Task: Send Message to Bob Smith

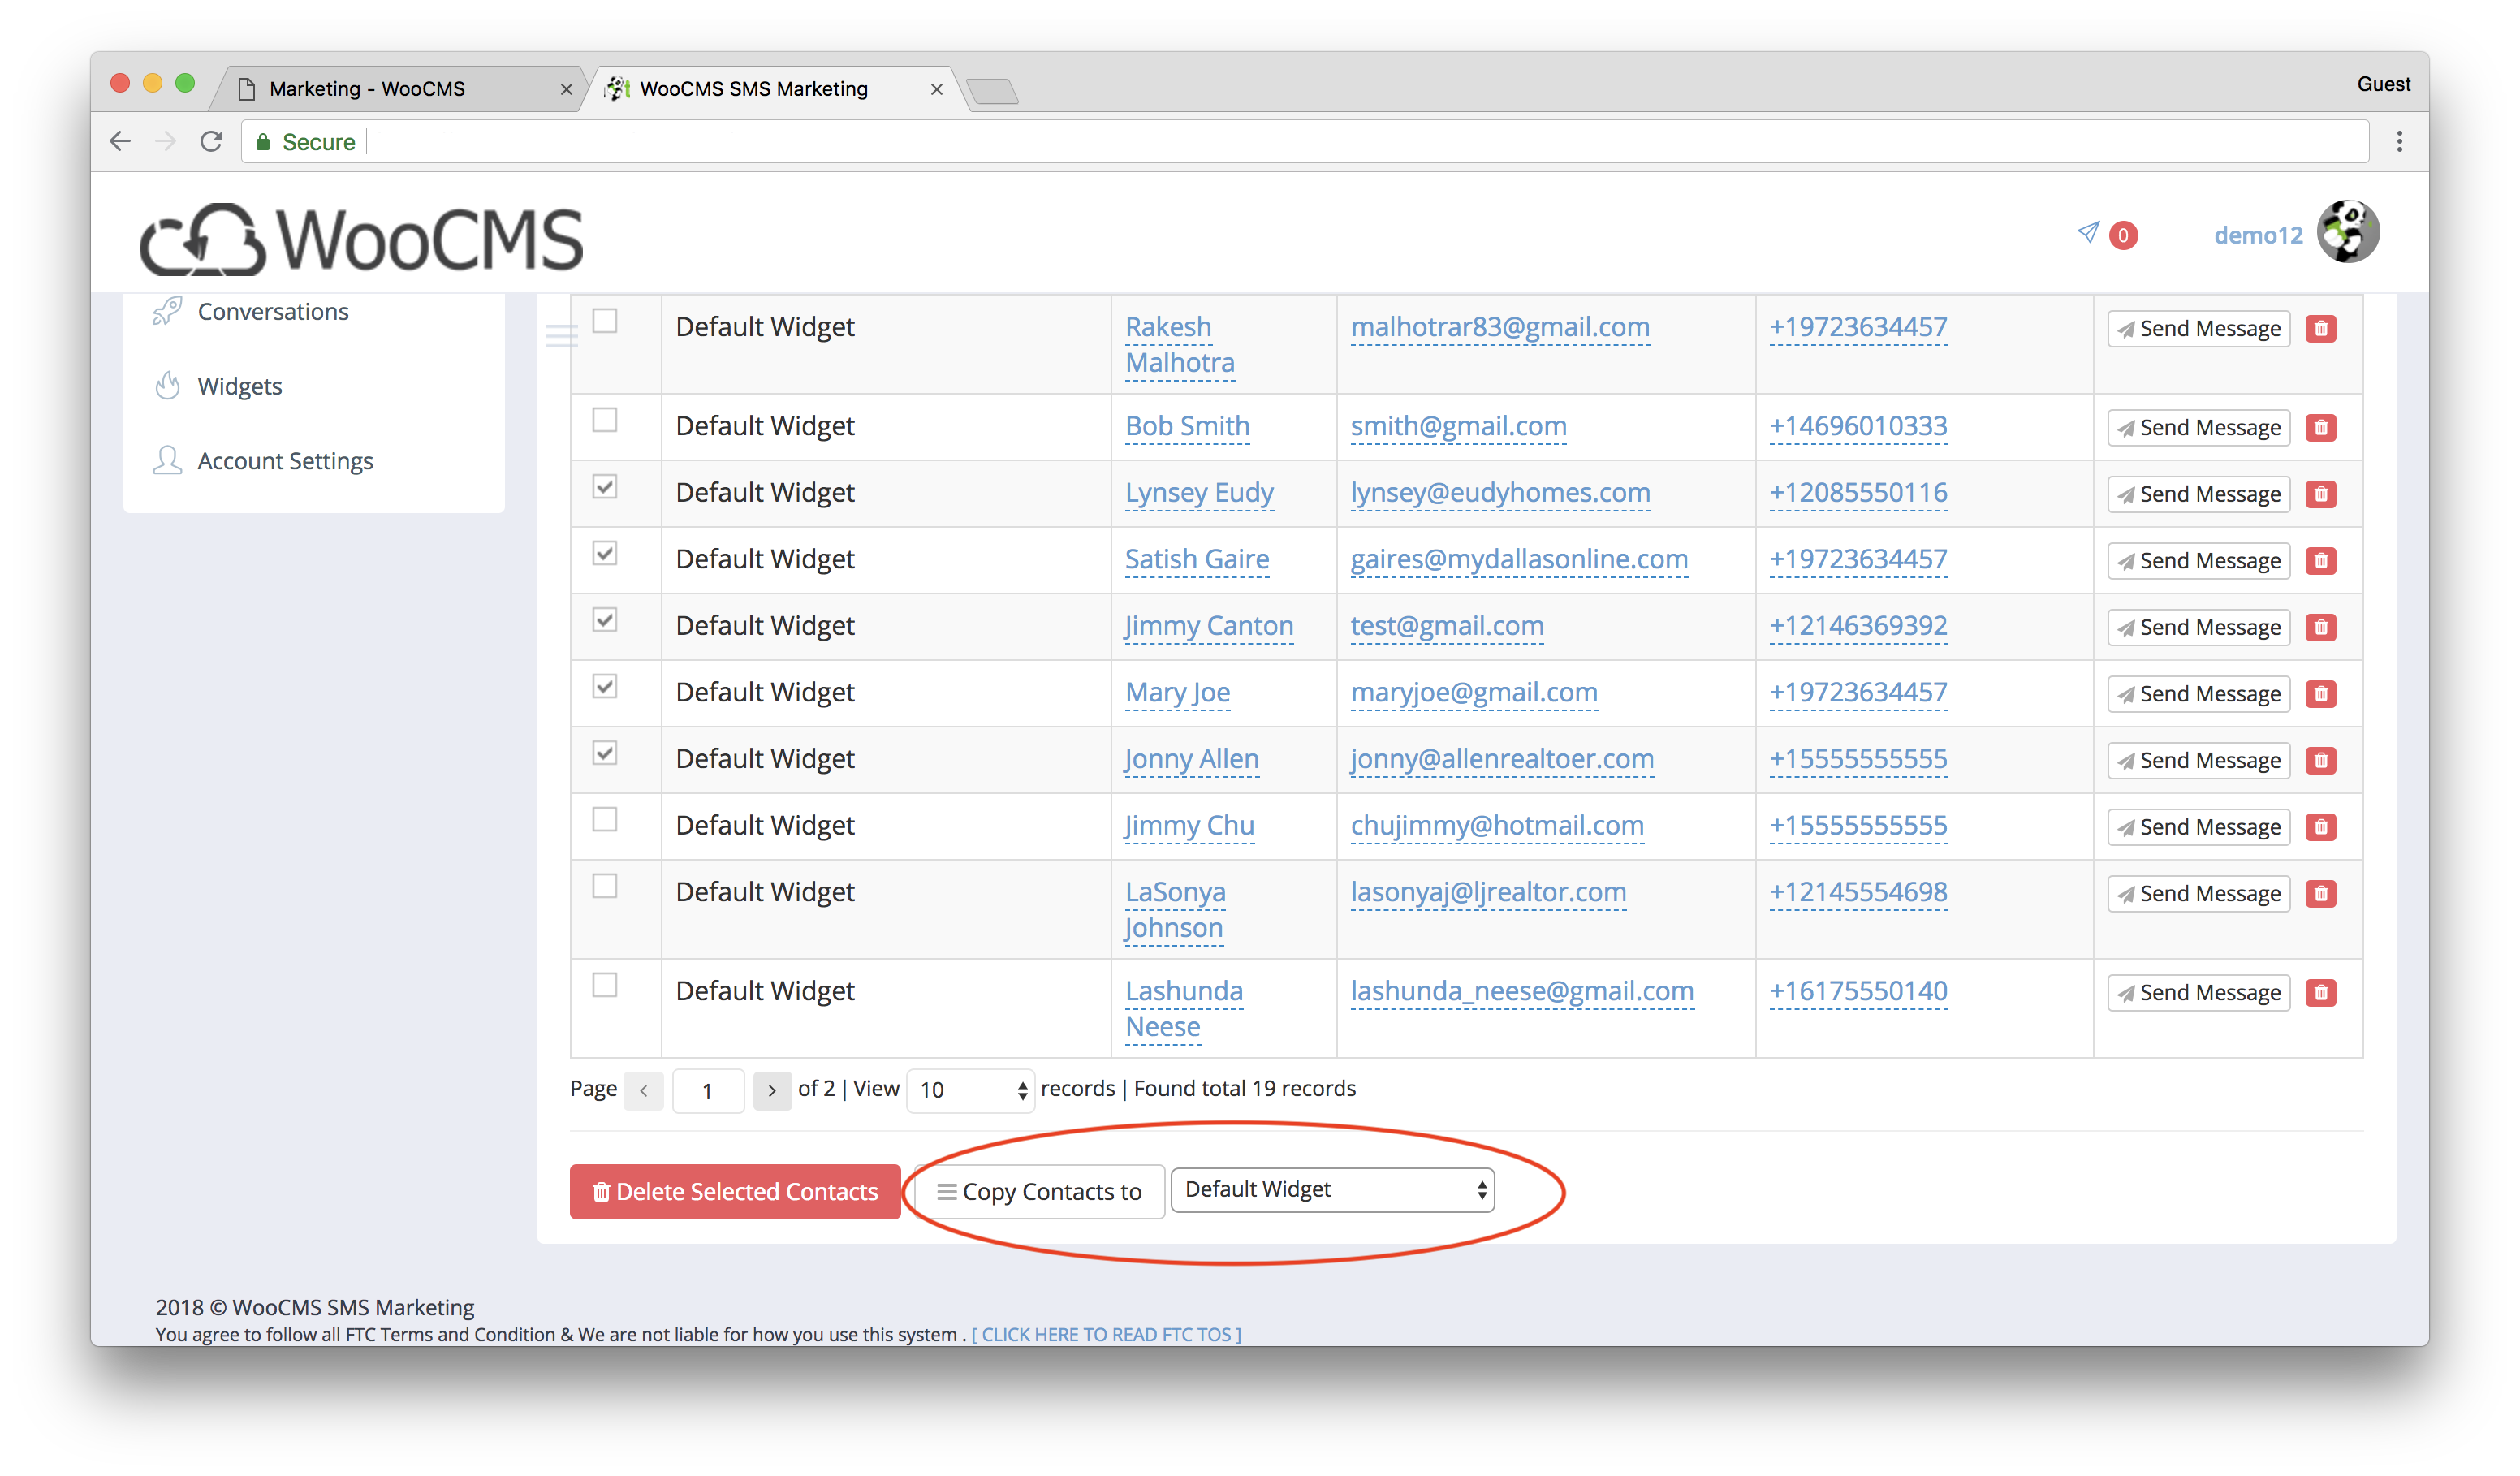Action: click(x=2198, y=427)
